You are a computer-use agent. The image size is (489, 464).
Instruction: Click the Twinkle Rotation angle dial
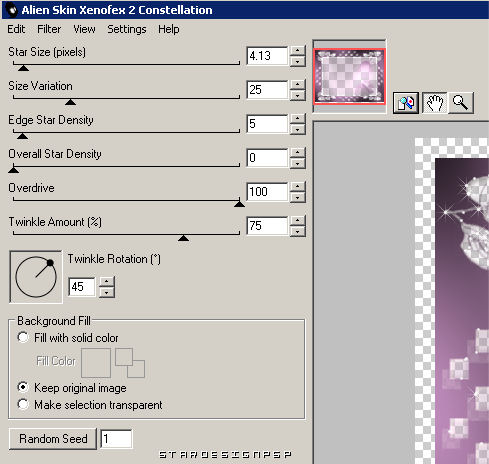click(x=36, y=277)
